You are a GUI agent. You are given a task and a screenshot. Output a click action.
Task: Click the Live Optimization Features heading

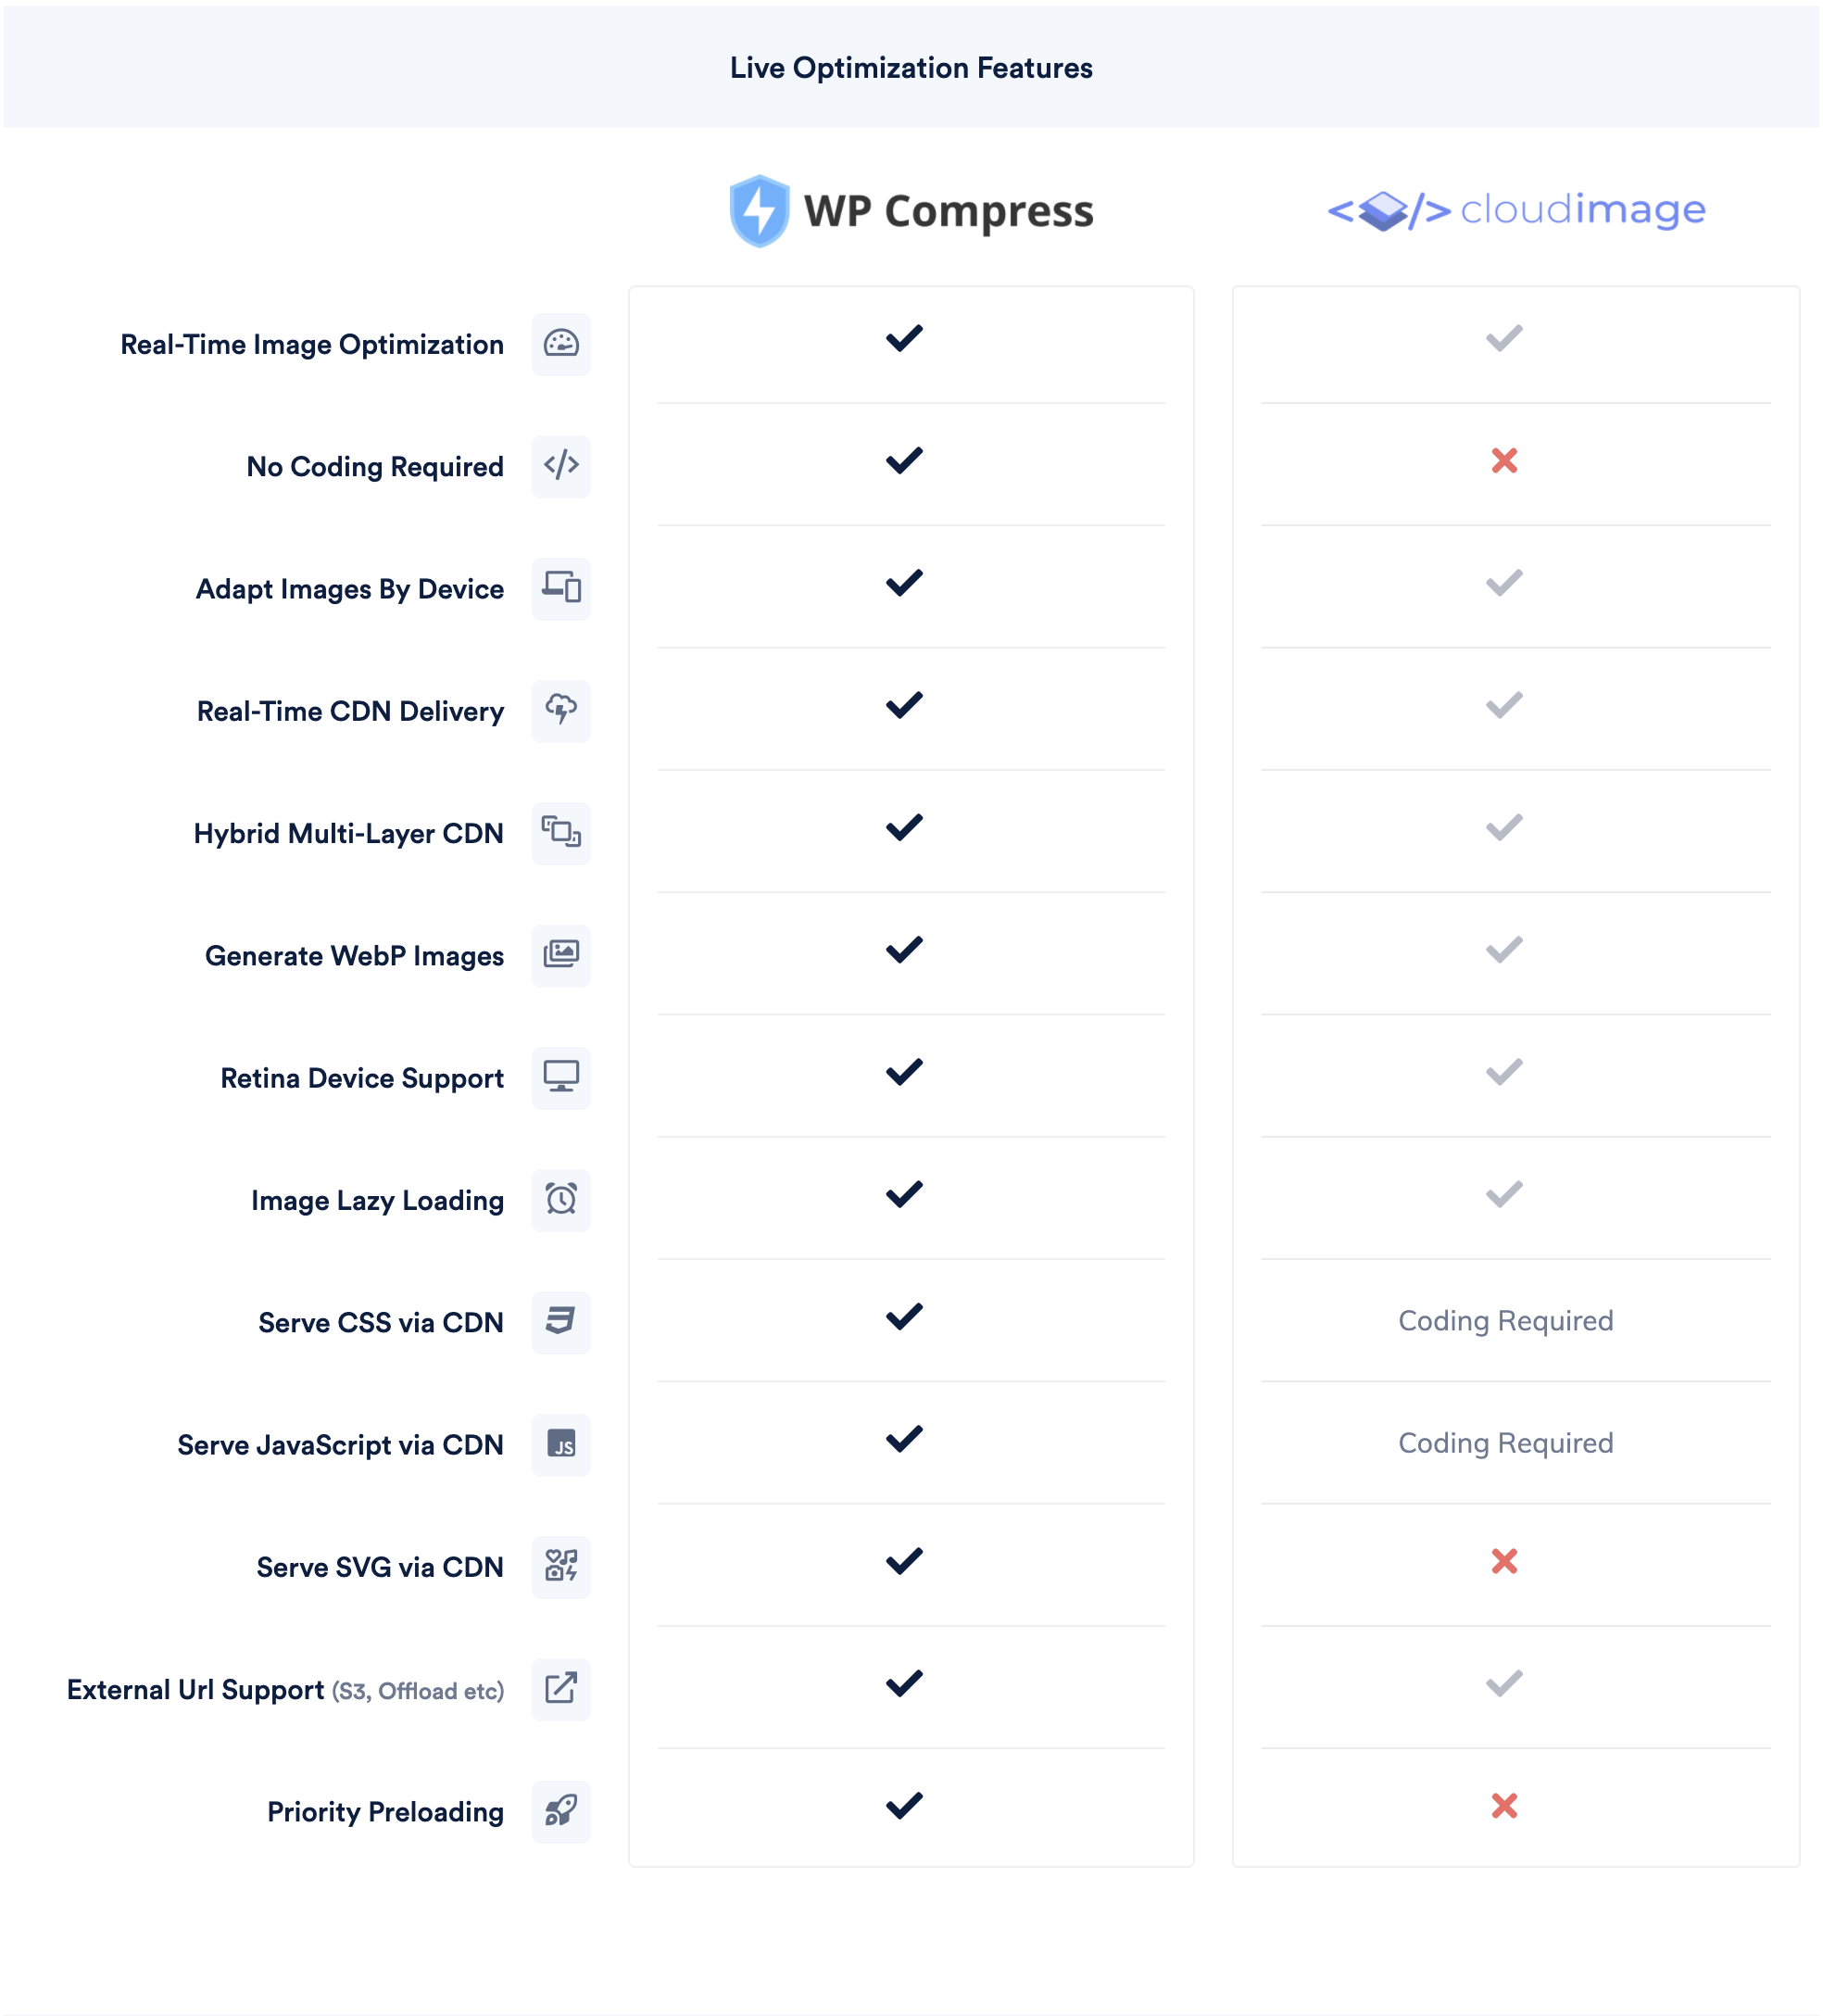(911, 68)
